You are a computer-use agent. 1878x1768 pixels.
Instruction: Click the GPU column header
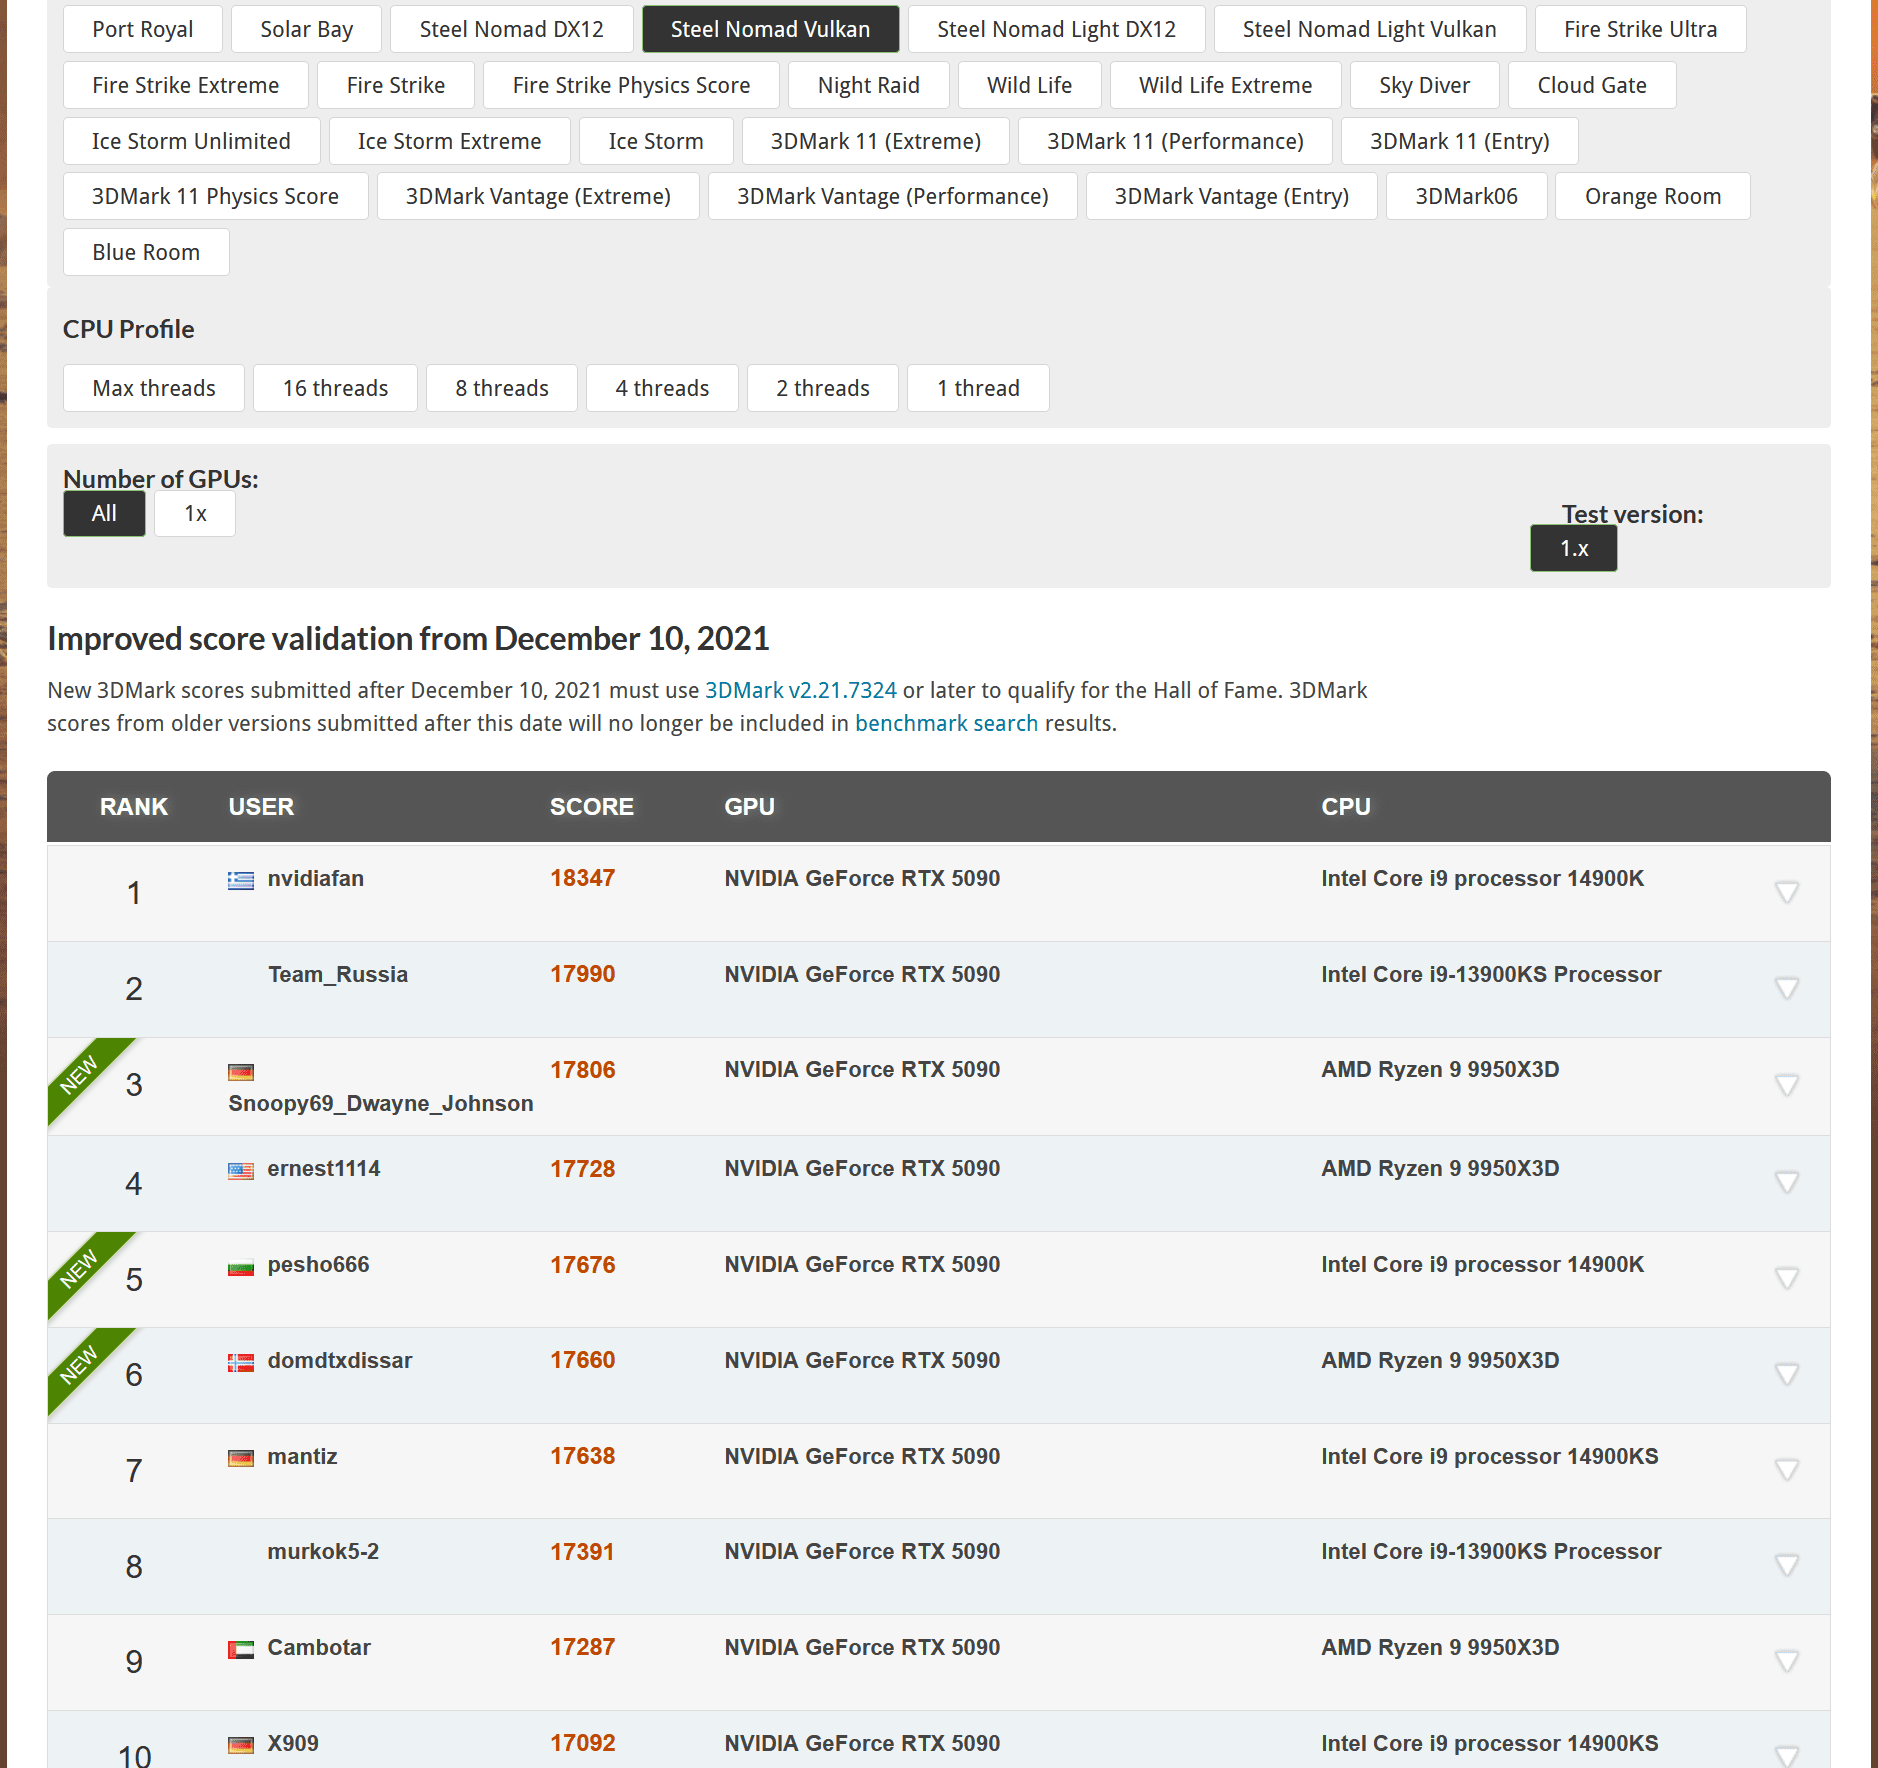tap(750, 807)
